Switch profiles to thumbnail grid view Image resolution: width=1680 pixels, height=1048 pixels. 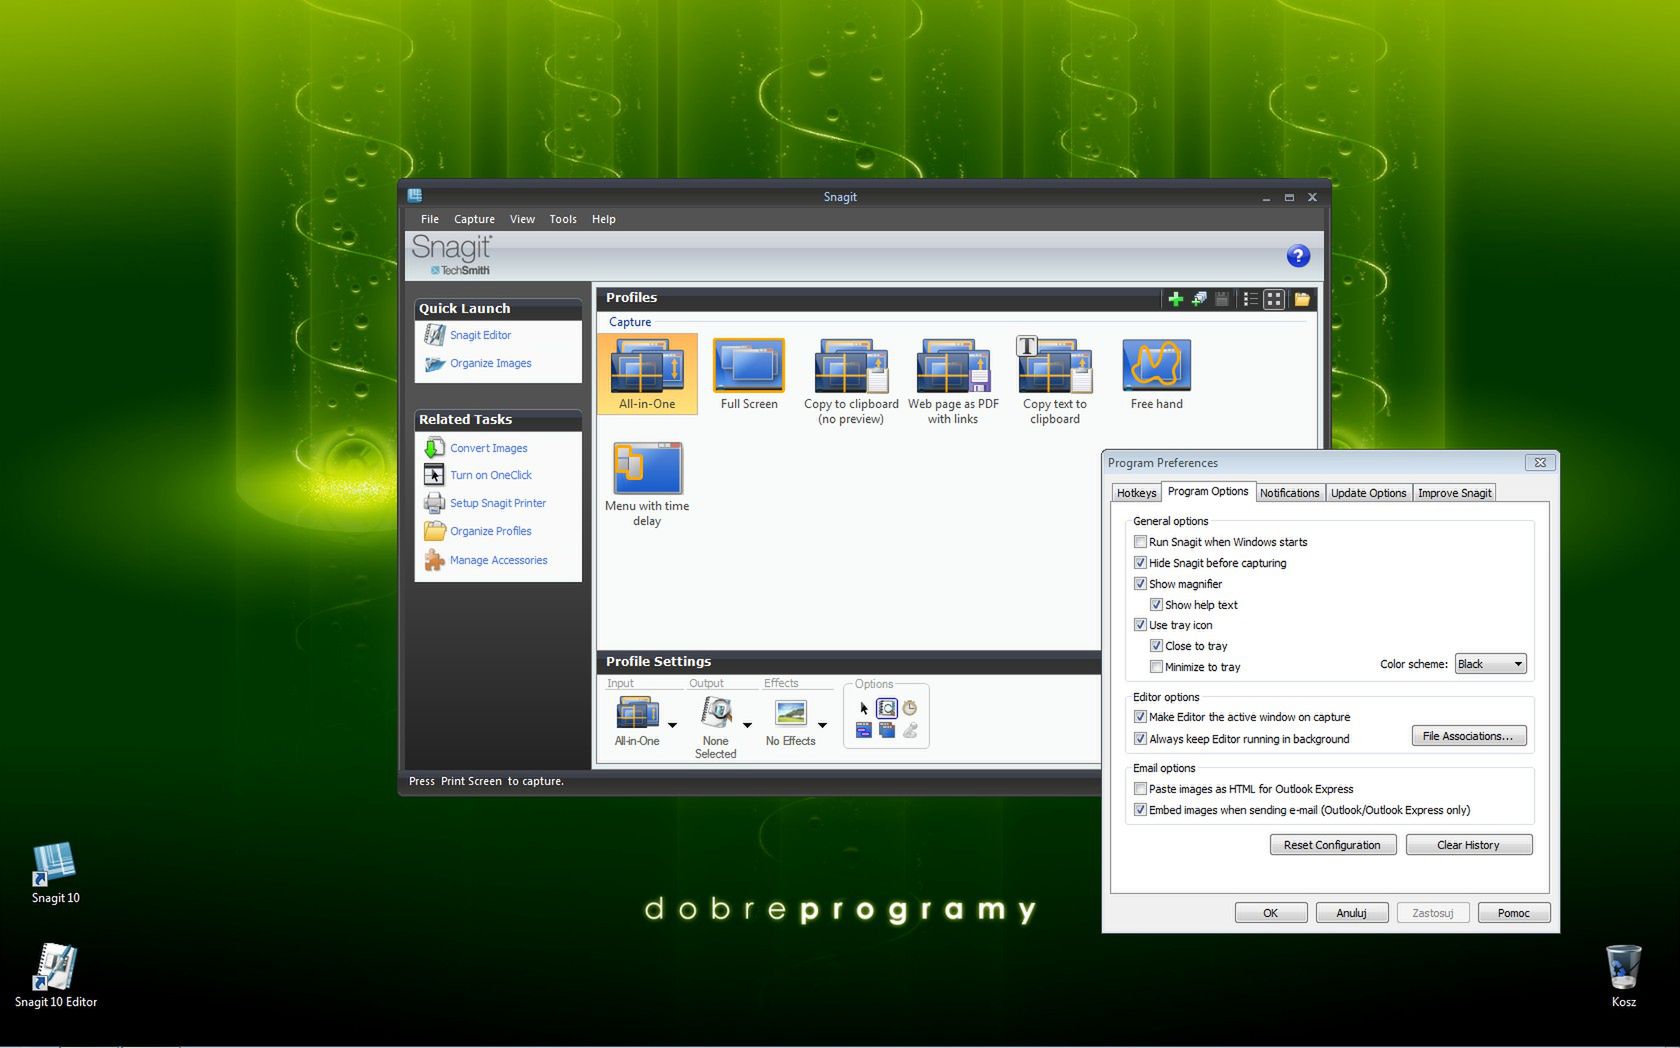click(1274, 299)
